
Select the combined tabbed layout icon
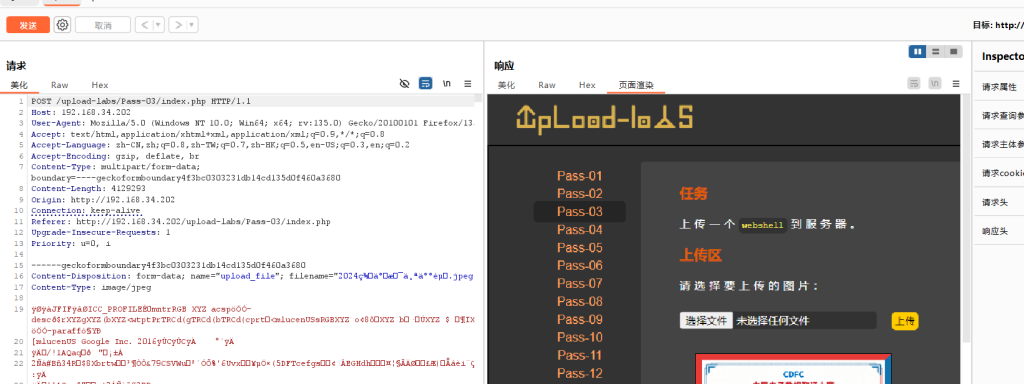[x=954, y=52]
